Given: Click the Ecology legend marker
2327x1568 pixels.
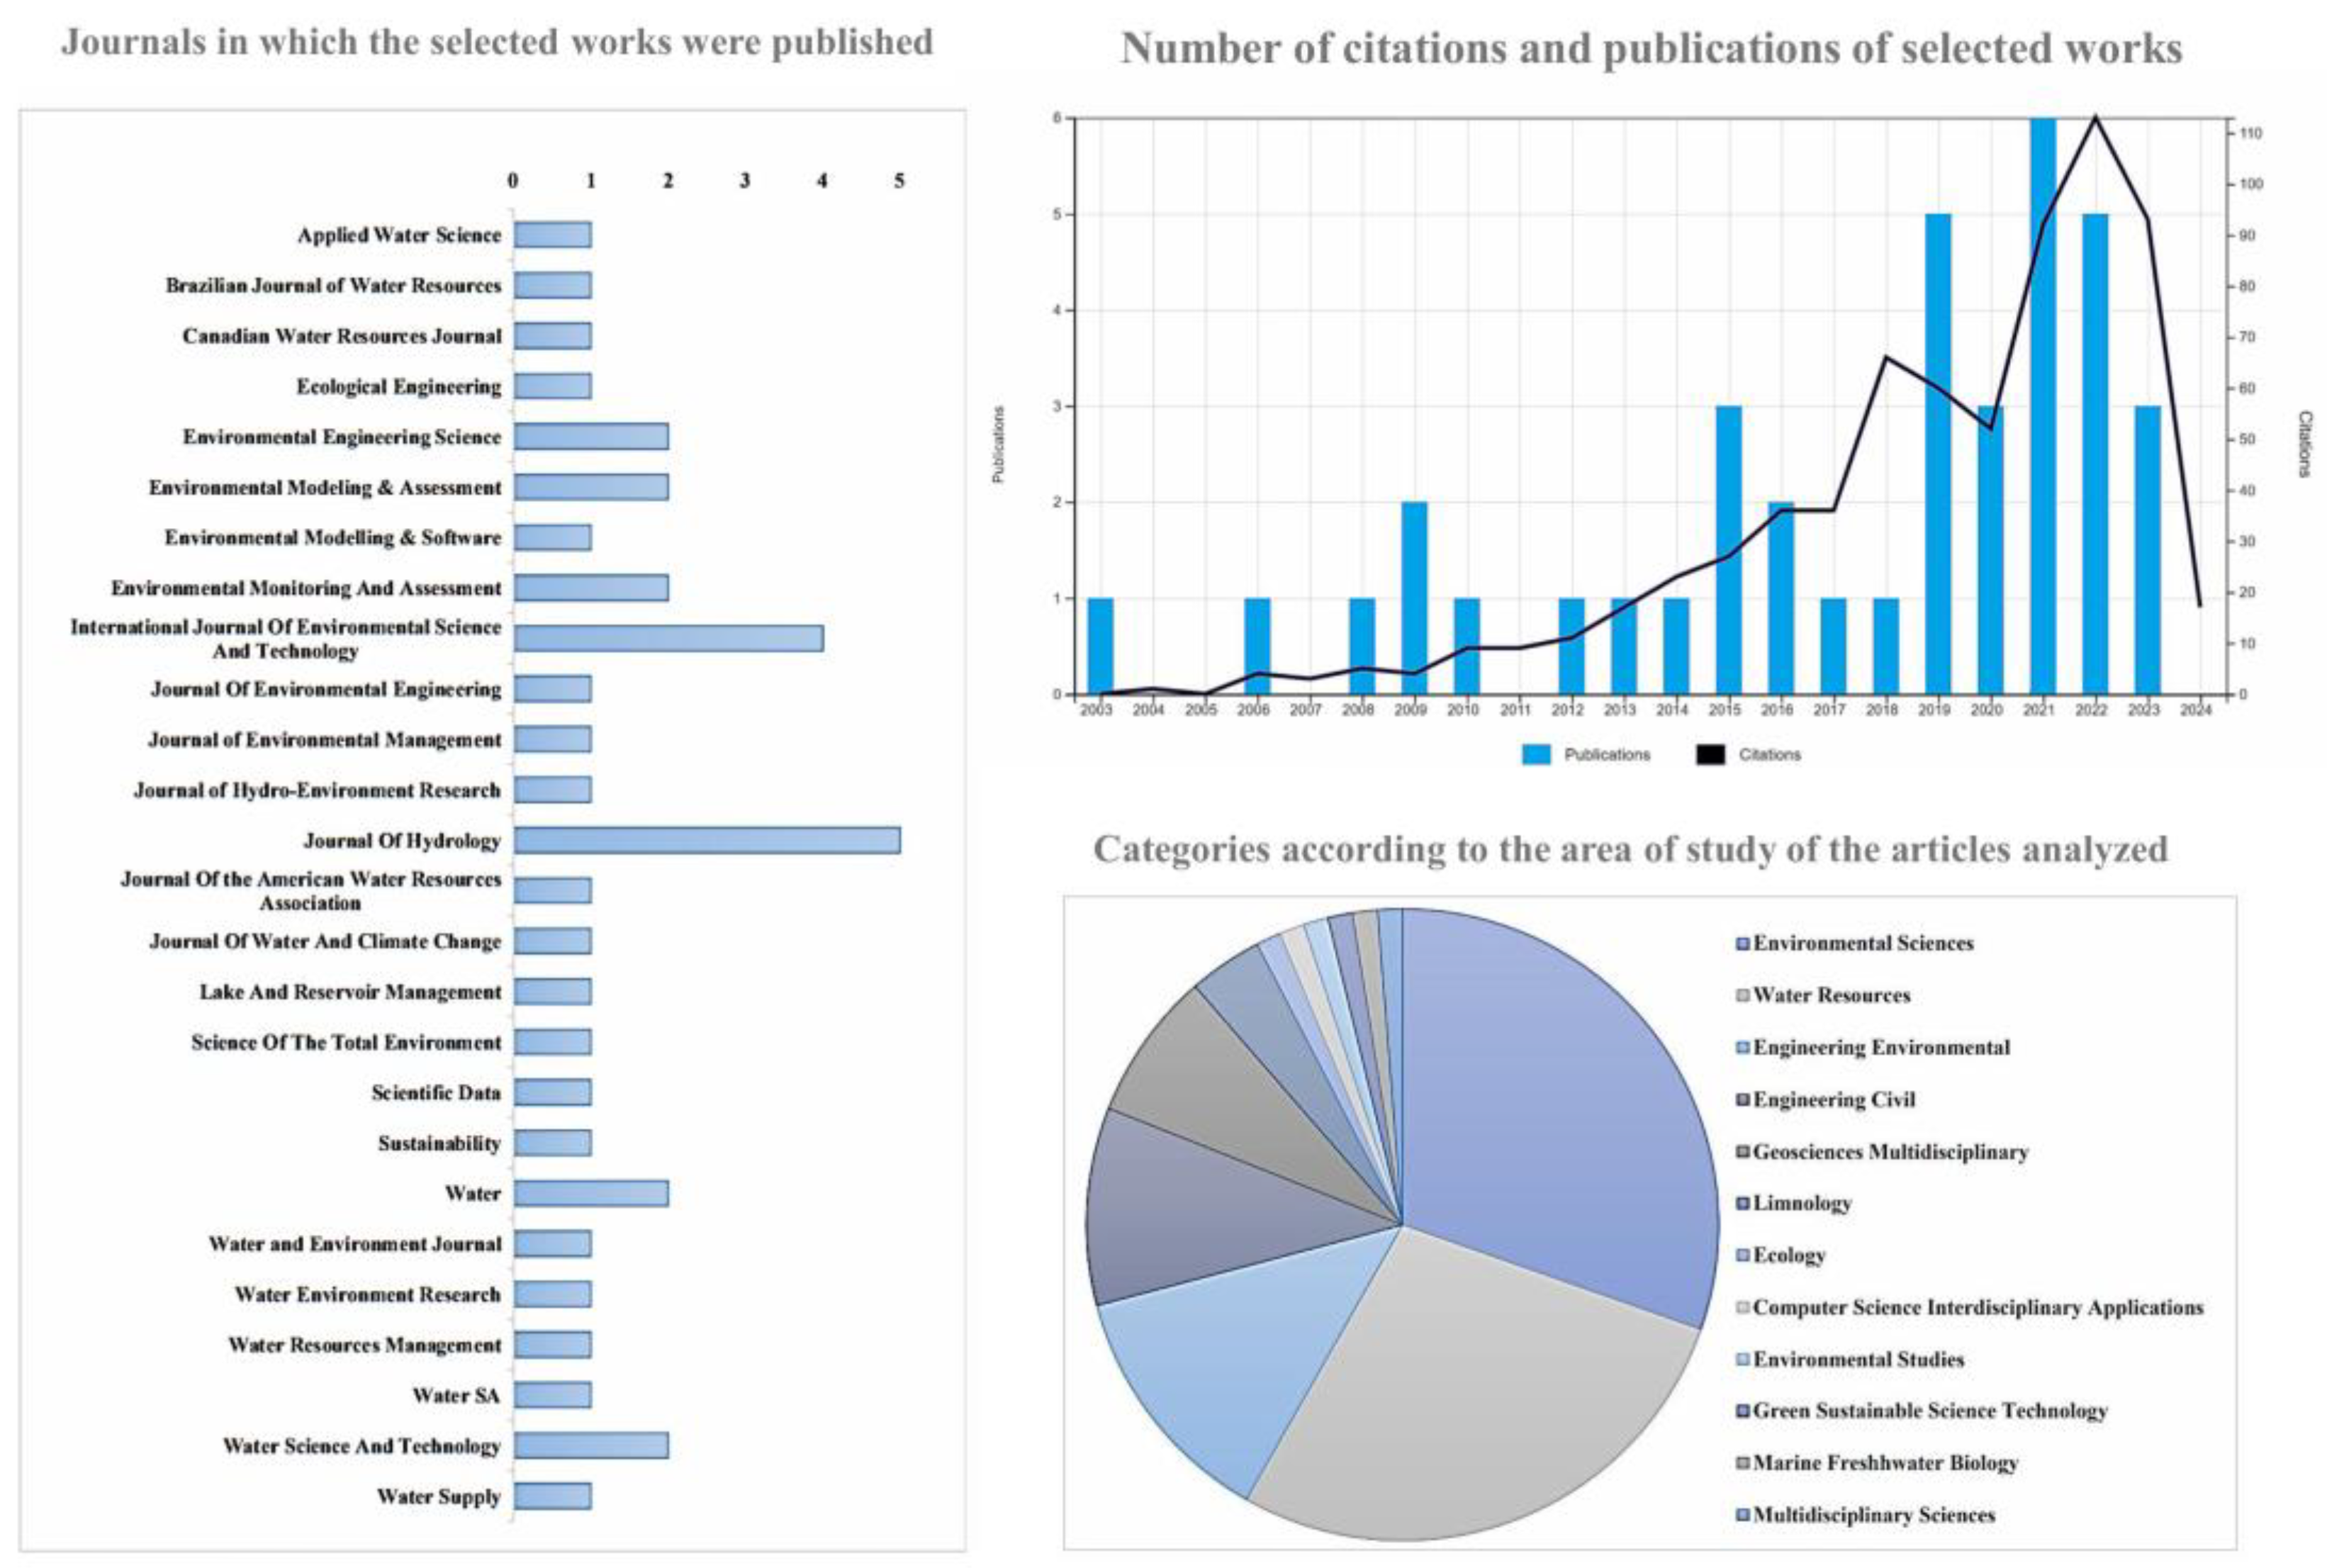Looking at the screenshot, I should tap(1743, 1255).
